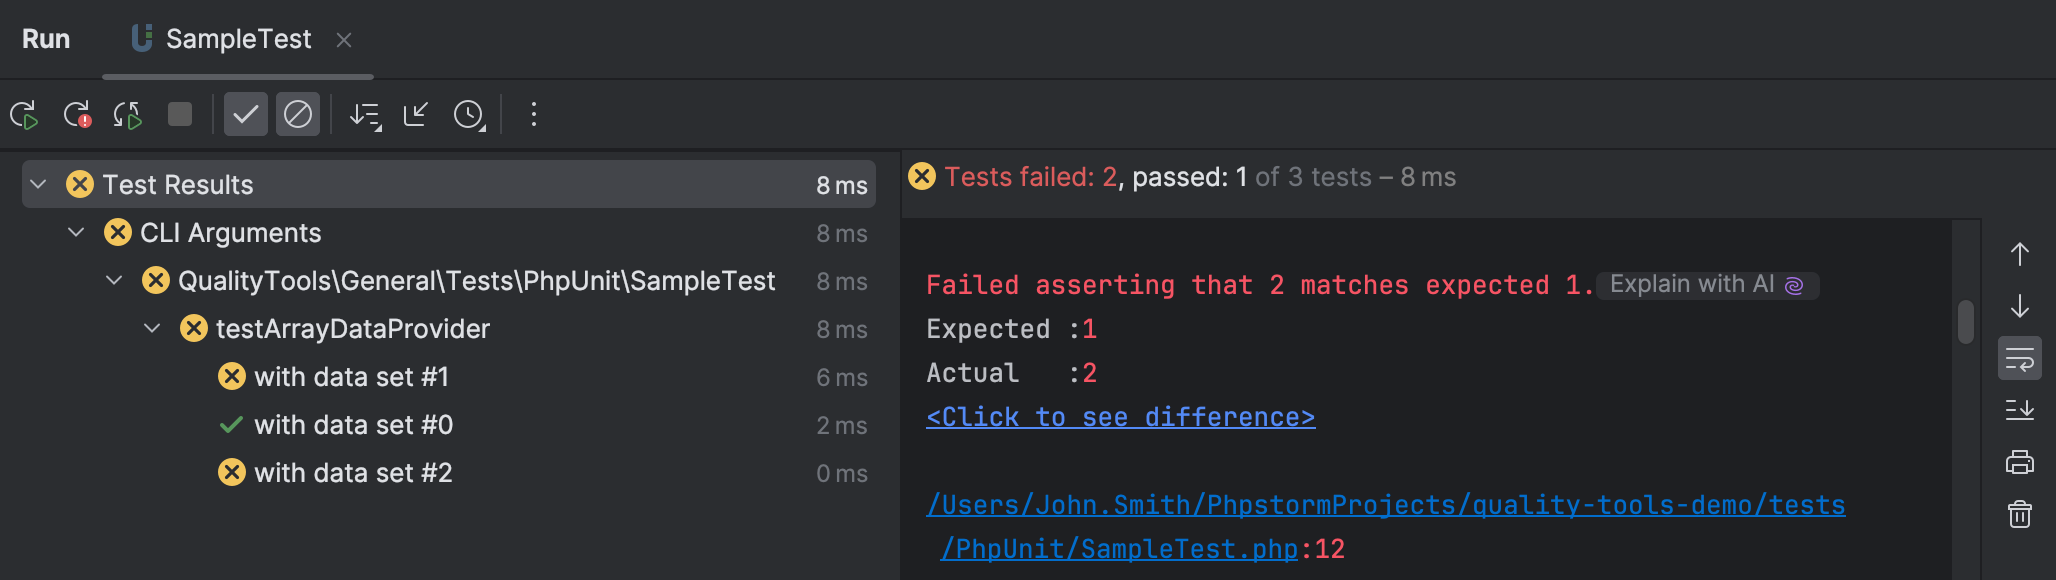Open the show duration clock icon
Screen dimensions: 2056x580
pyautogui.click(x=468, y=114)
